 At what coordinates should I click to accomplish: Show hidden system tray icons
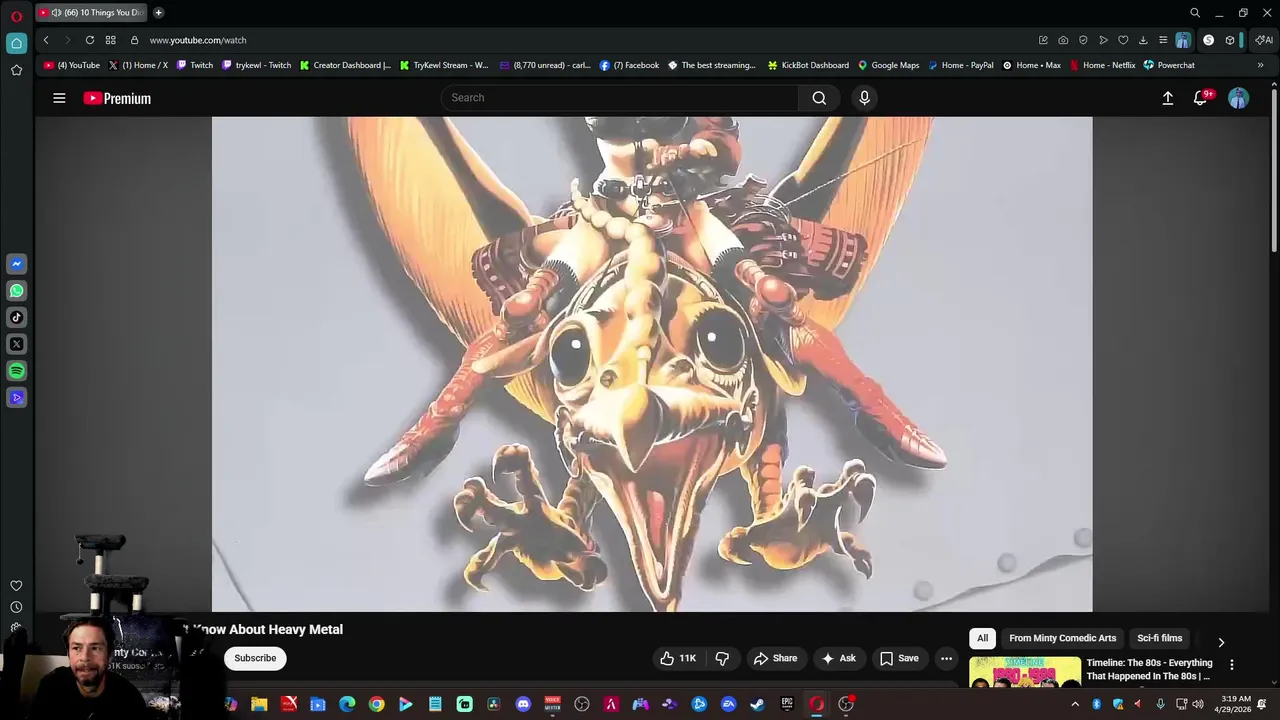(x=1075, y=704)
